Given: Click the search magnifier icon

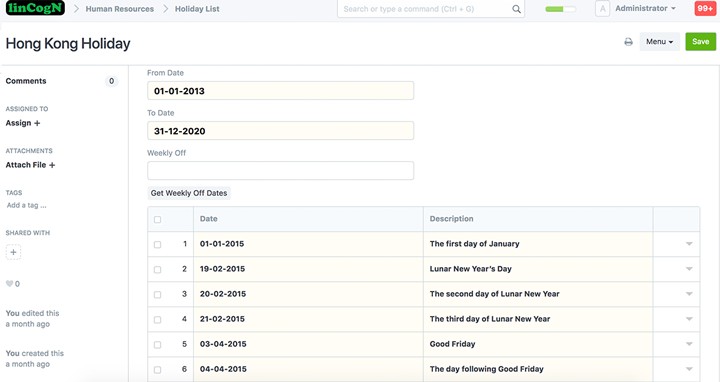Looking at the screenshot, I should coord(516,9).
